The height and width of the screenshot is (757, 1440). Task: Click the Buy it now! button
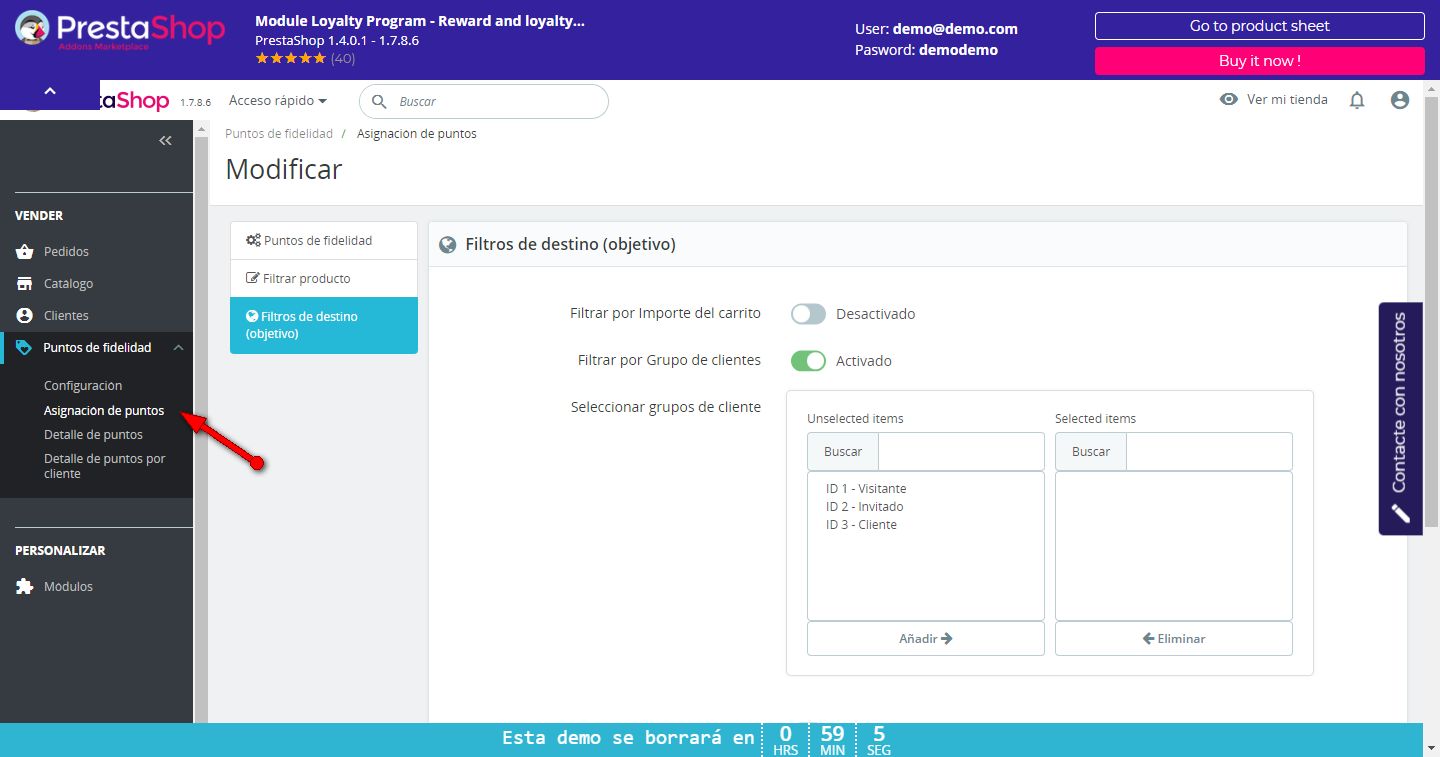[1260, 61]
